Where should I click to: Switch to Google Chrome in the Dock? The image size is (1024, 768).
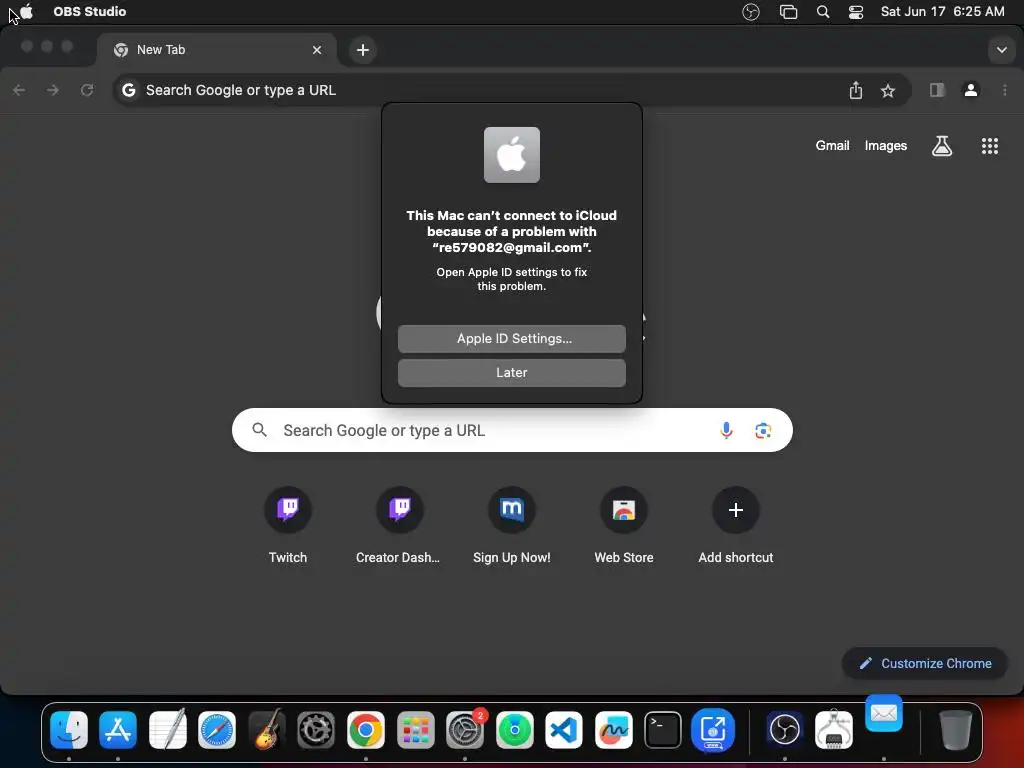pos(366,729)
